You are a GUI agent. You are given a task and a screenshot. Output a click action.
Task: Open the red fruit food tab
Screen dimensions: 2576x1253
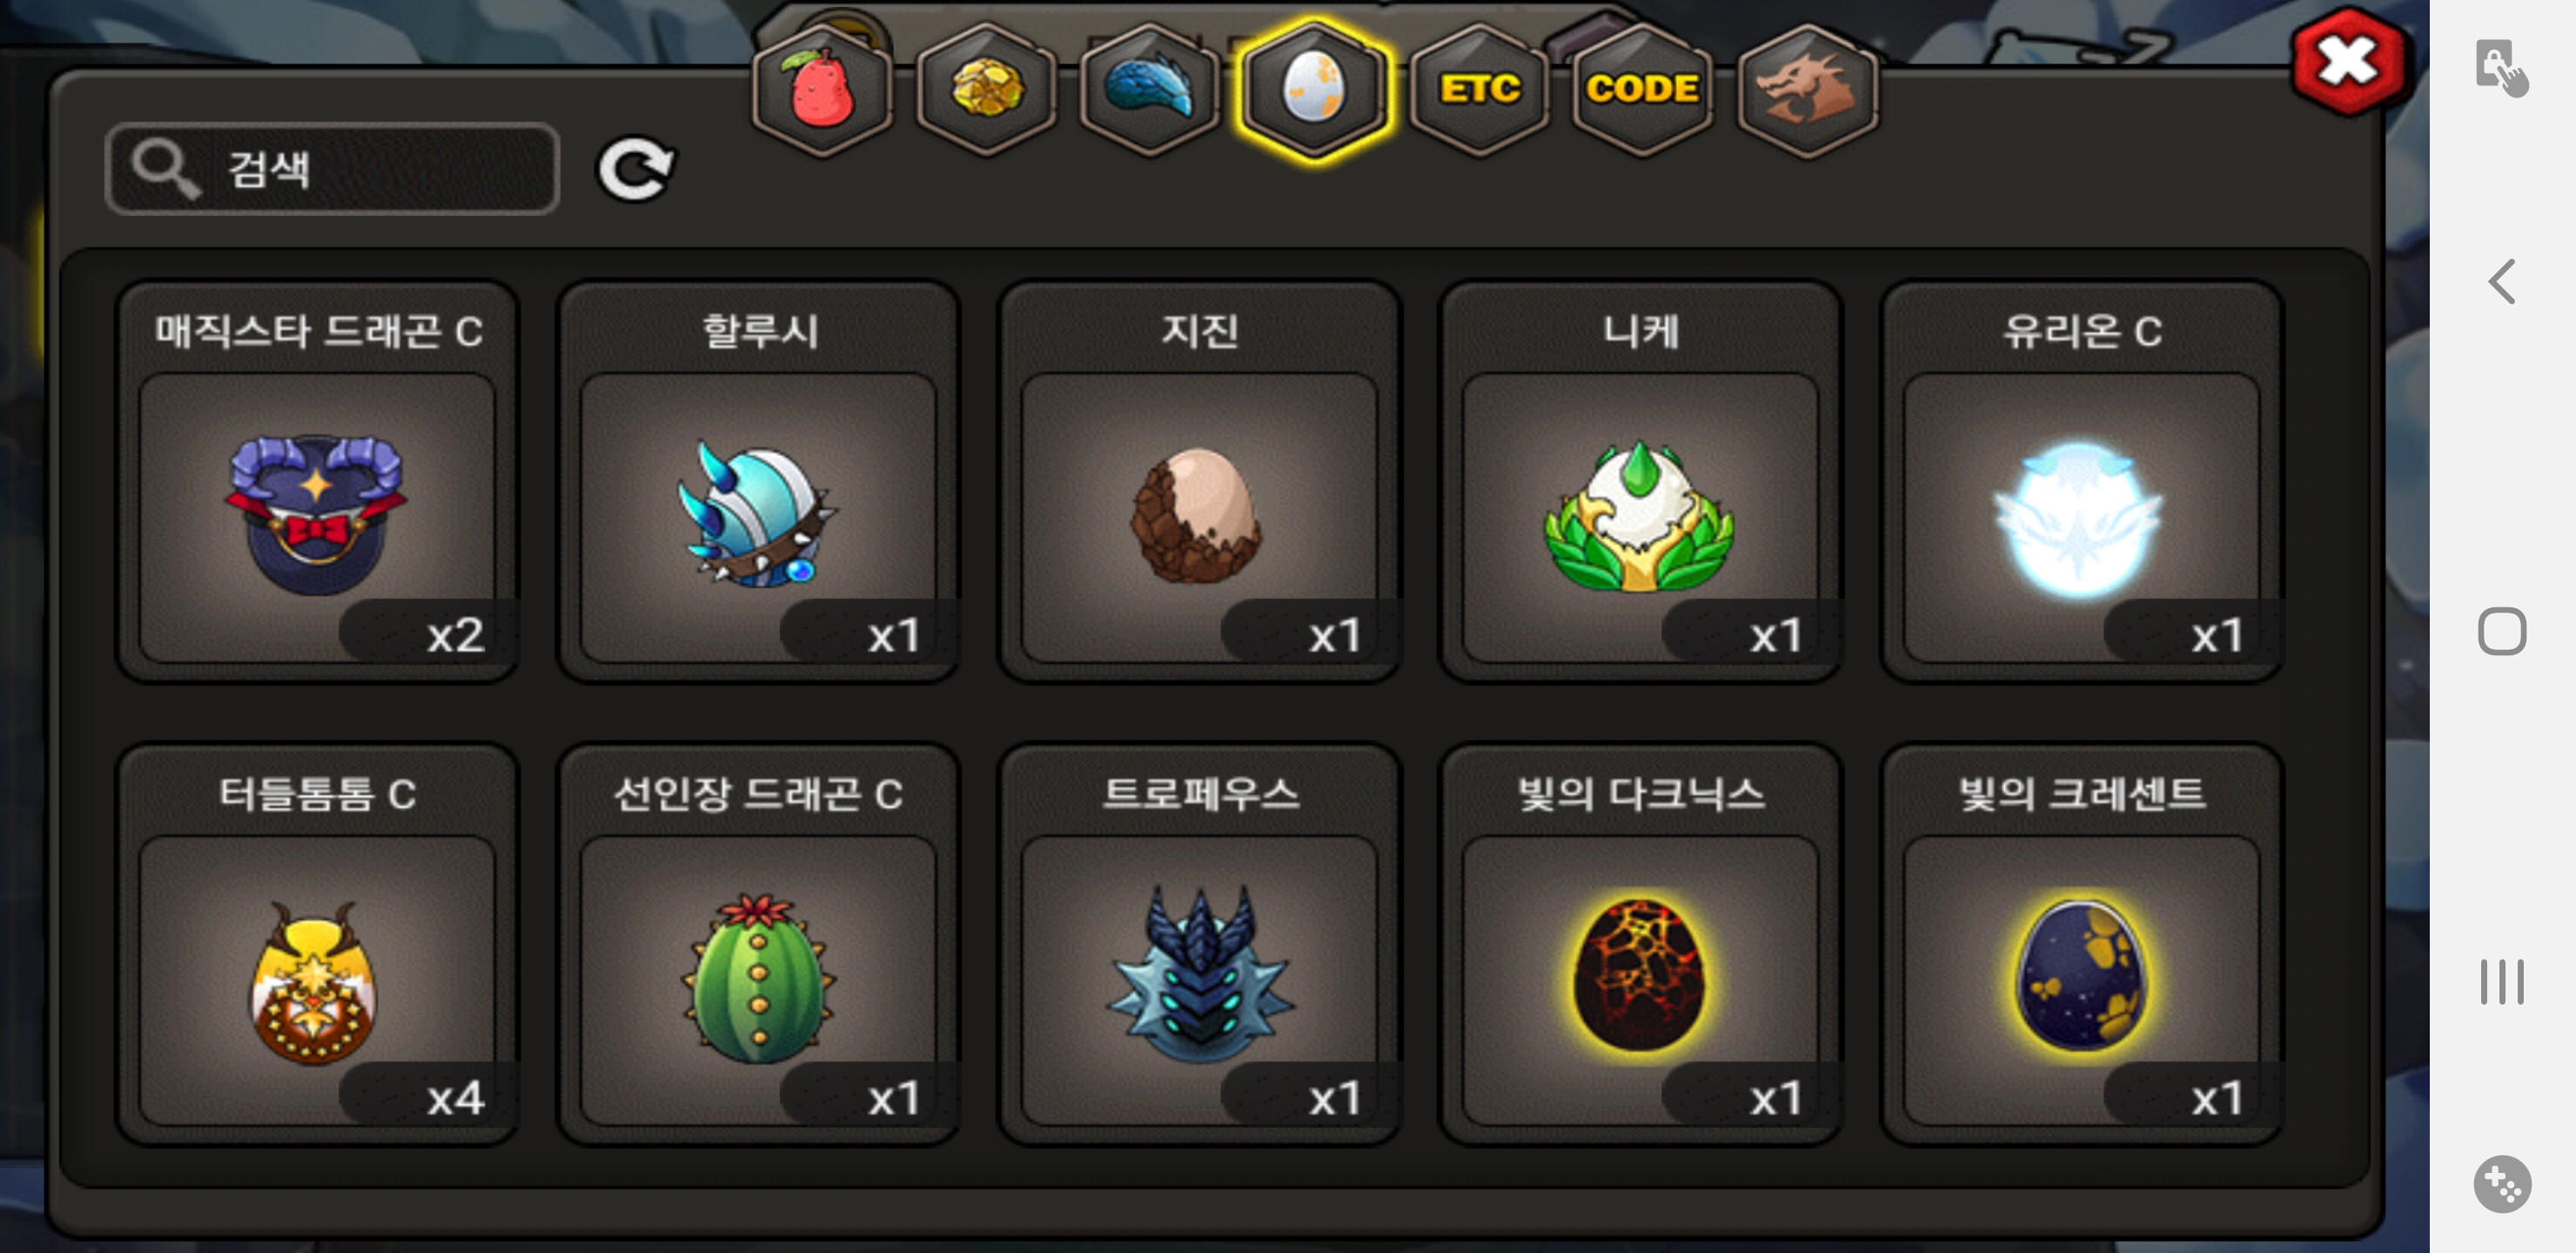coord(822,90)
